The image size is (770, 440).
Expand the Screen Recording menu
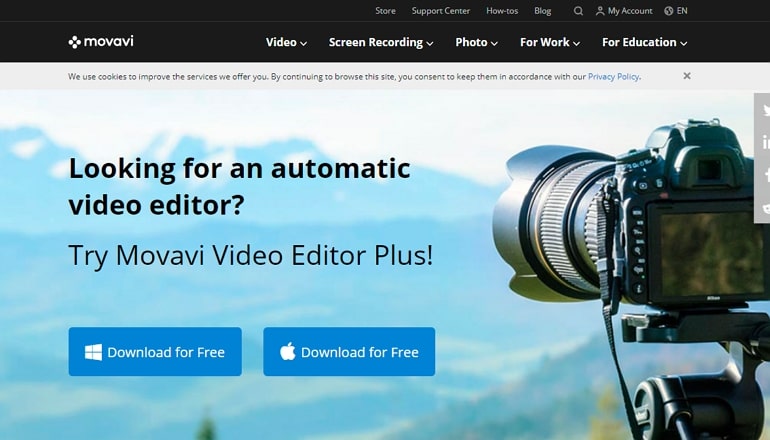click(x=381, y=42)
